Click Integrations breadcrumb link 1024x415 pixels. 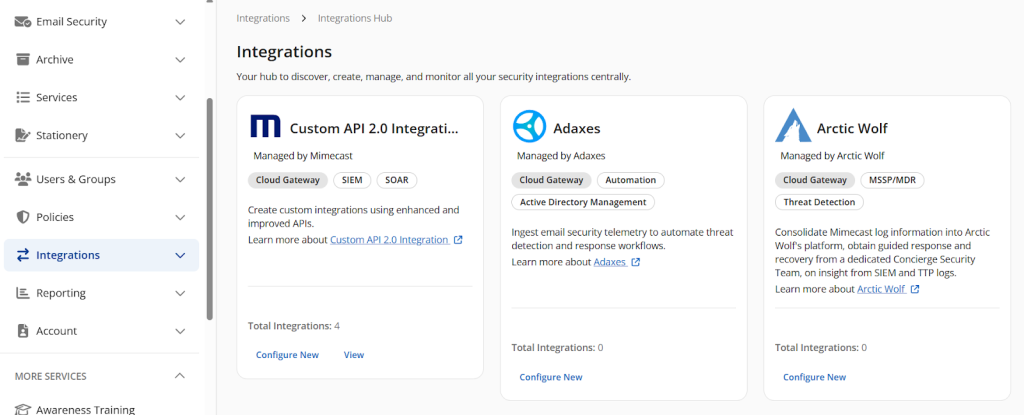(x=263, y=18)
